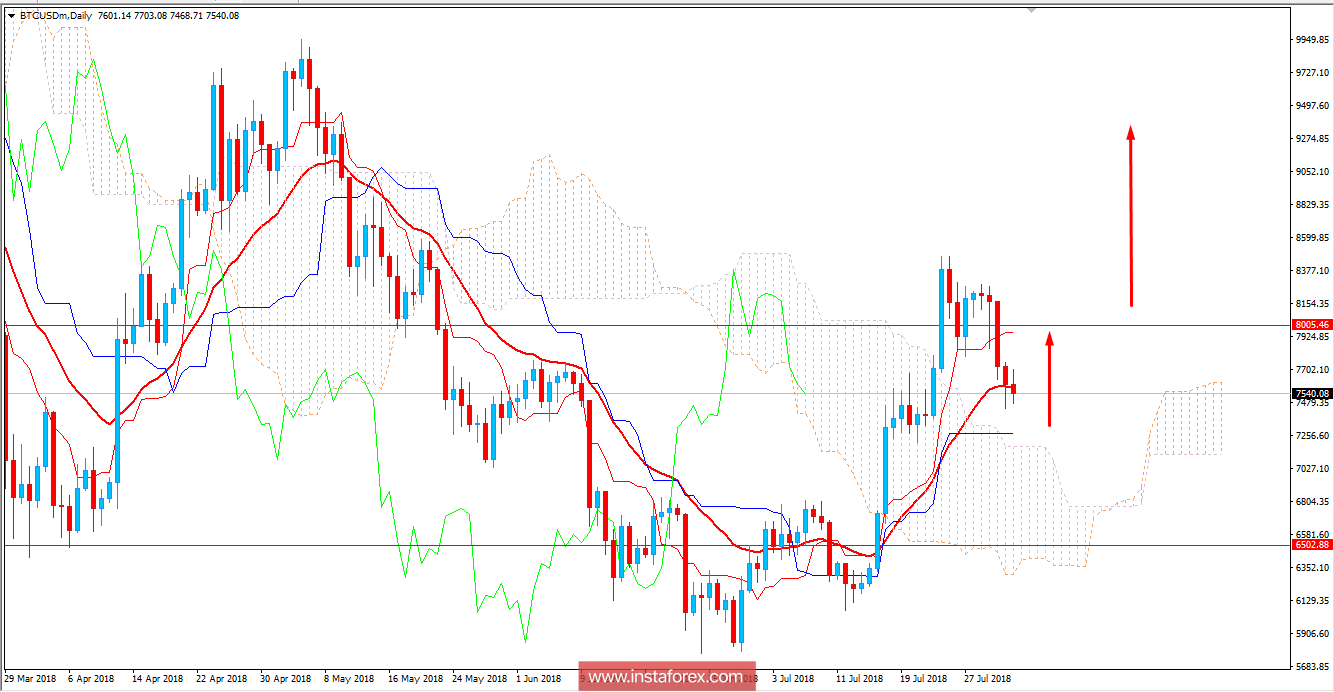Image resolution: width=1334 pixels, height=692 pixels.
Task: Click the 6804.35 price axis label
Action: coord(1311,502)
